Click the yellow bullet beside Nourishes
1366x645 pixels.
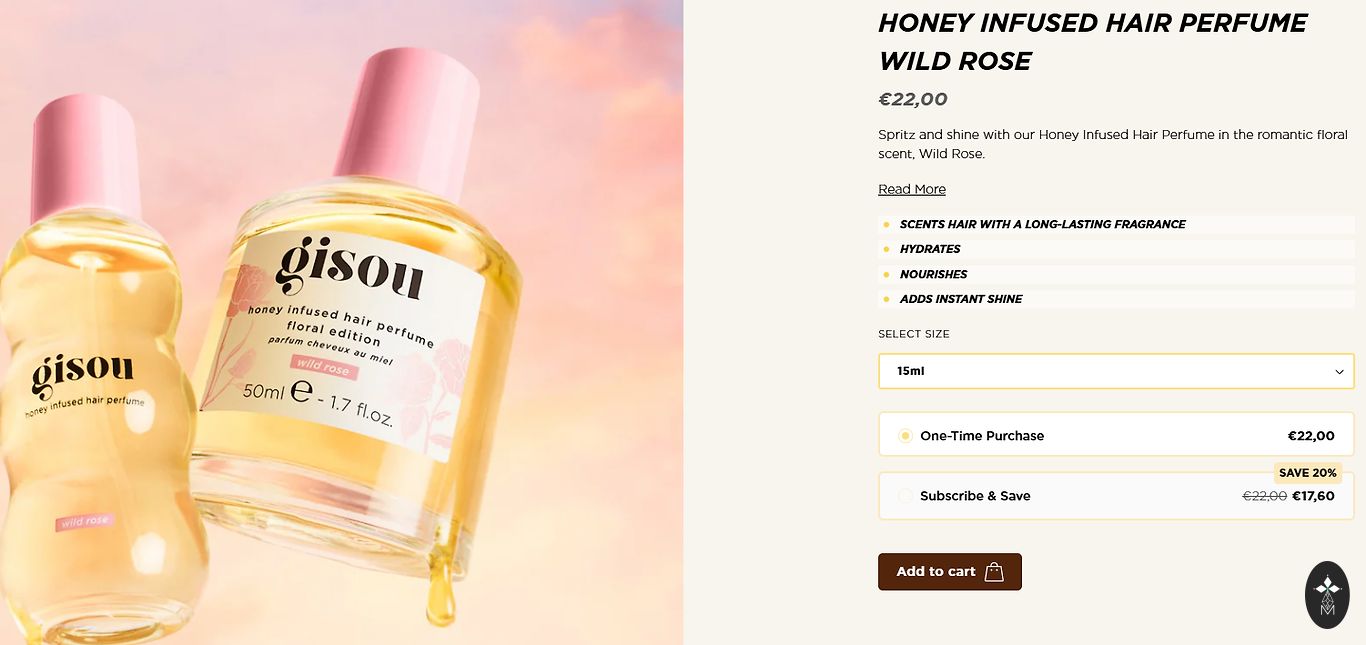(x=887, y=274)
